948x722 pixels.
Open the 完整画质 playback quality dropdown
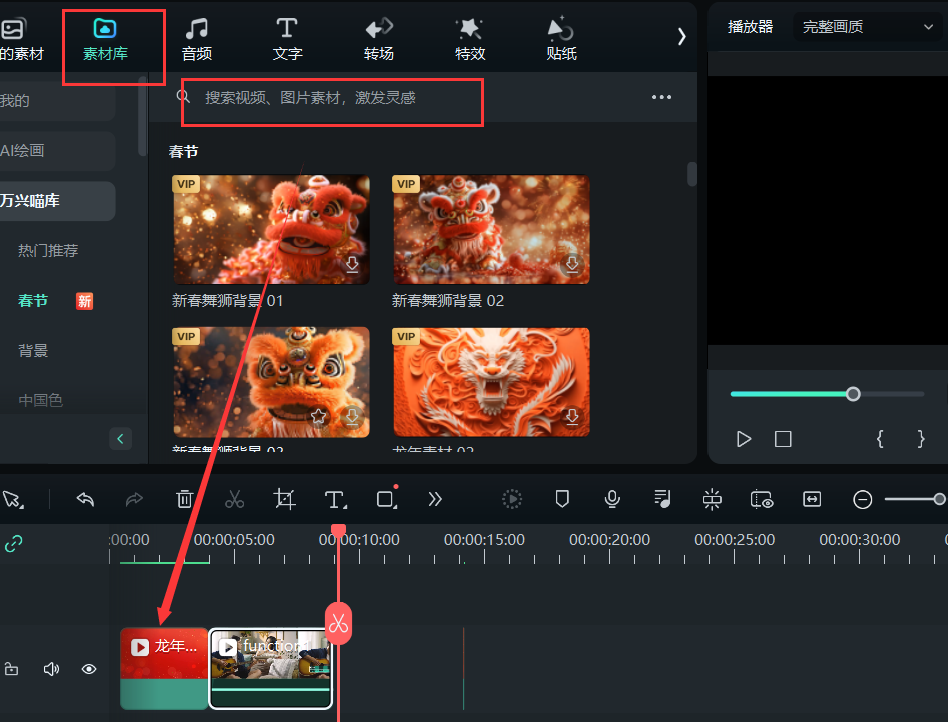pyautogui.click(x=866, y=27)
